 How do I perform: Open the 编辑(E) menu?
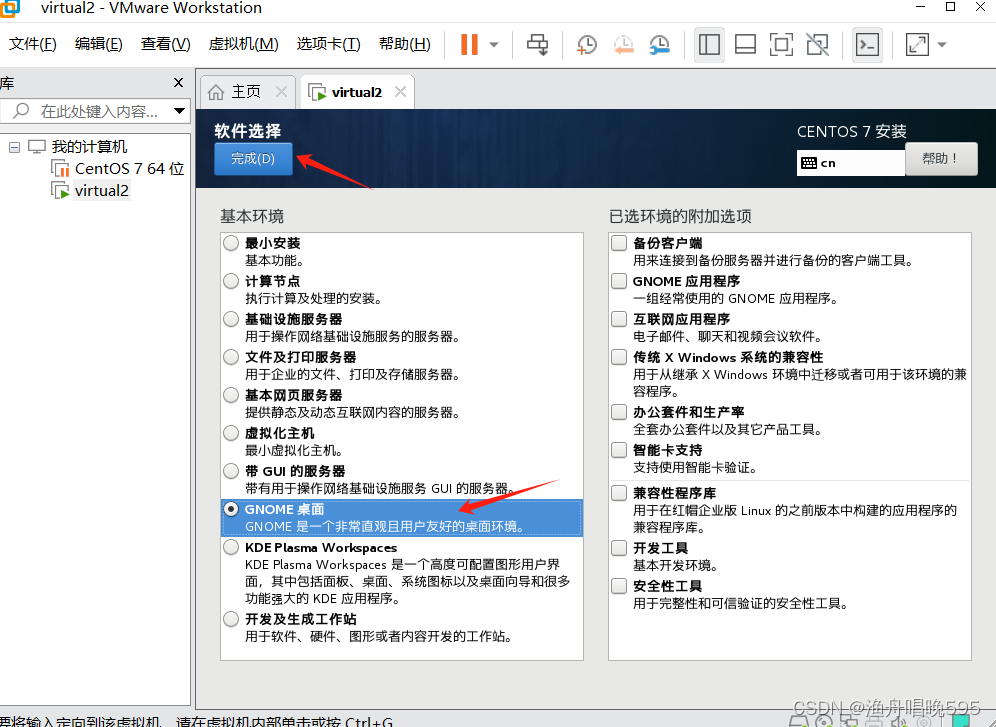(x=98, y=44)
